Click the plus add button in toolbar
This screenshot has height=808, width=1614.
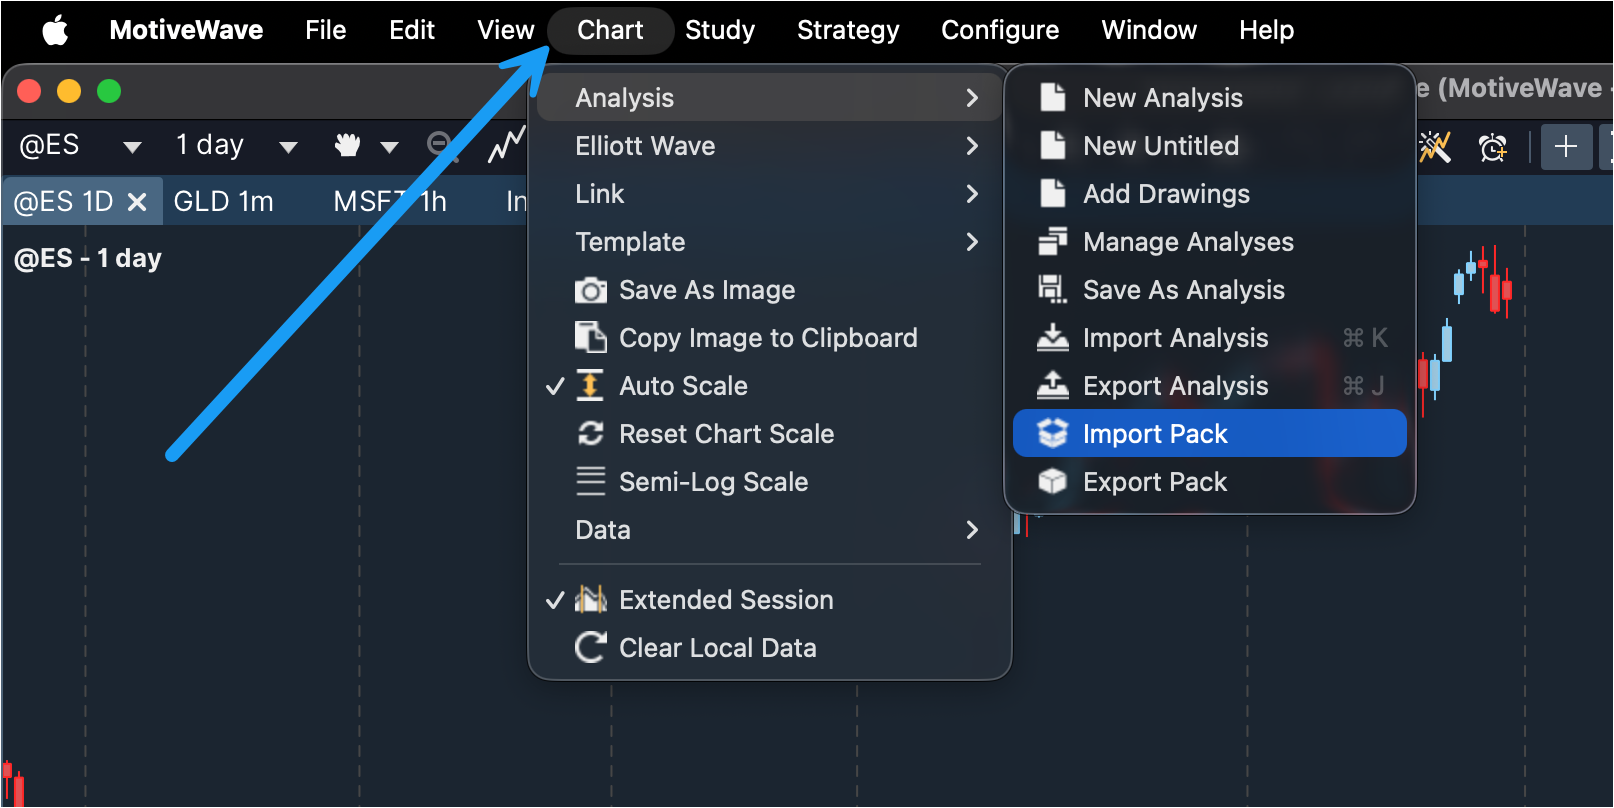1565,147
